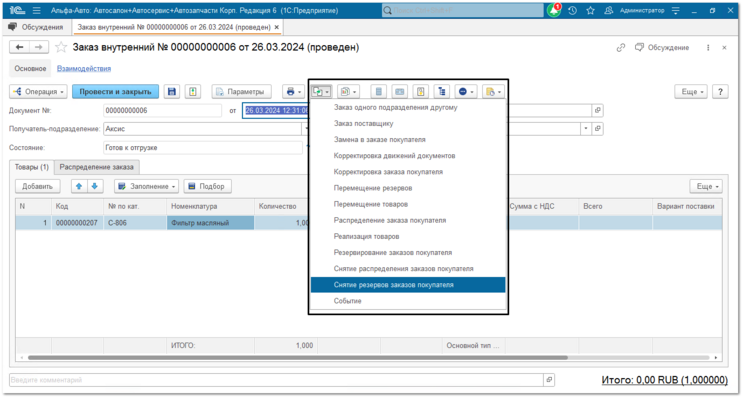The image size is (743, 398).
Task: Open the reports dropdown icon in toolbar
Action: pos(349,91)
